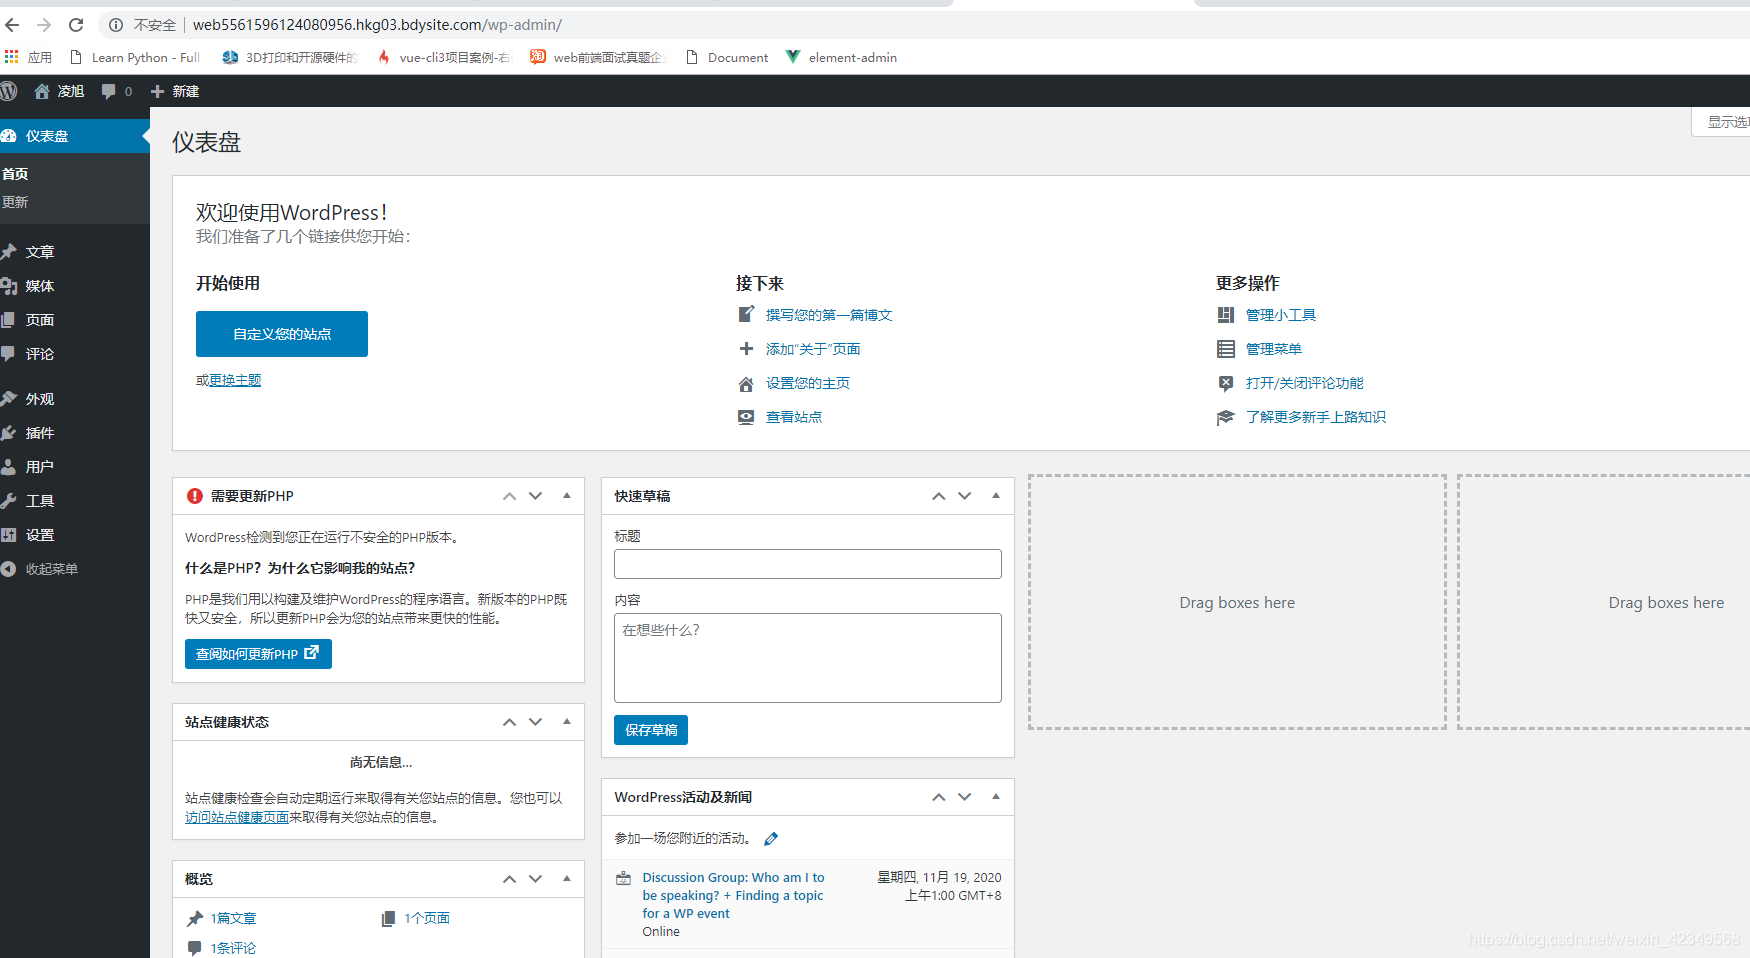Collapse the 概览 panel

567,879
